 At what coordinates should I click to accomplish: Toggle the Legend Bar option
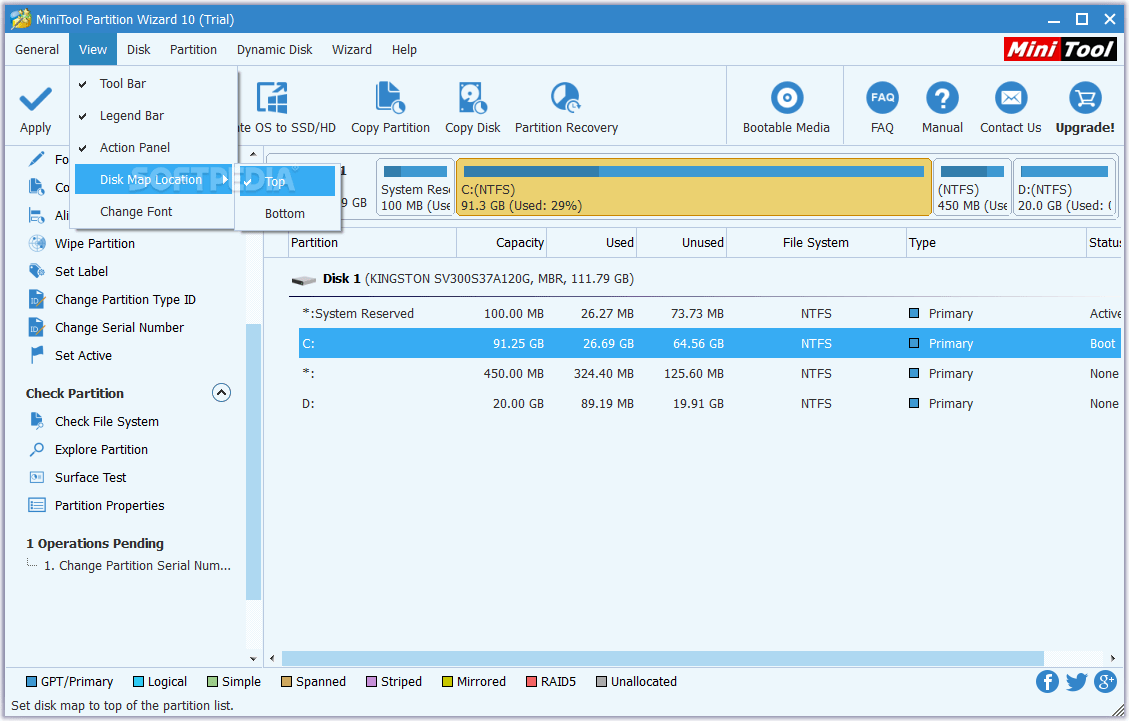[x=153, y=115]
